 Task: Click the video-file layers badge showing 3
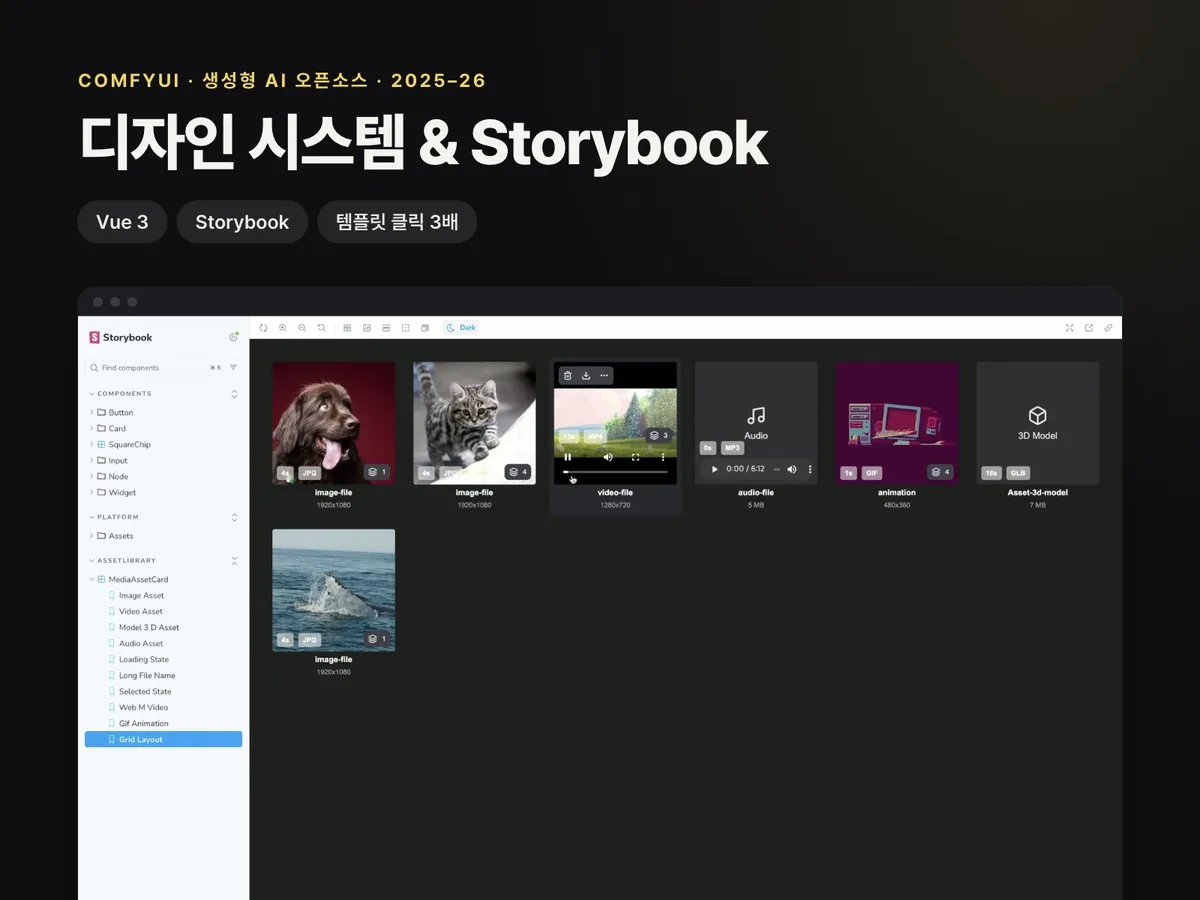[x=658, y=436]
